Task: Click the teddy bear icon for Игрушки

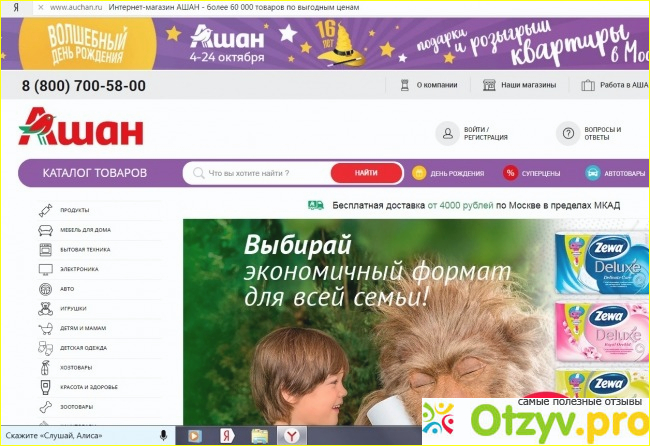Action: pyautogui.click(x=46, y=309)
